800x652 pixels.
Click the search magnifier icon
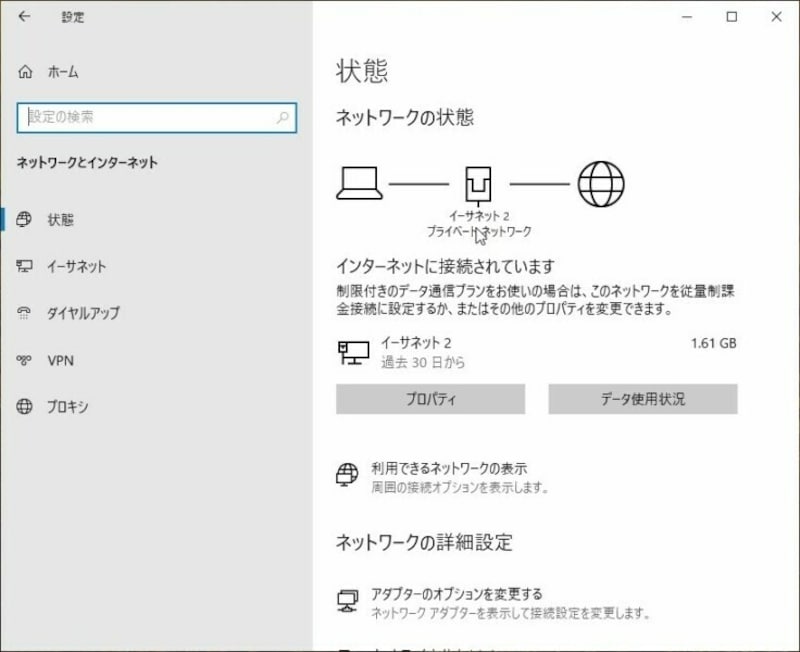[x=283, y=117]
